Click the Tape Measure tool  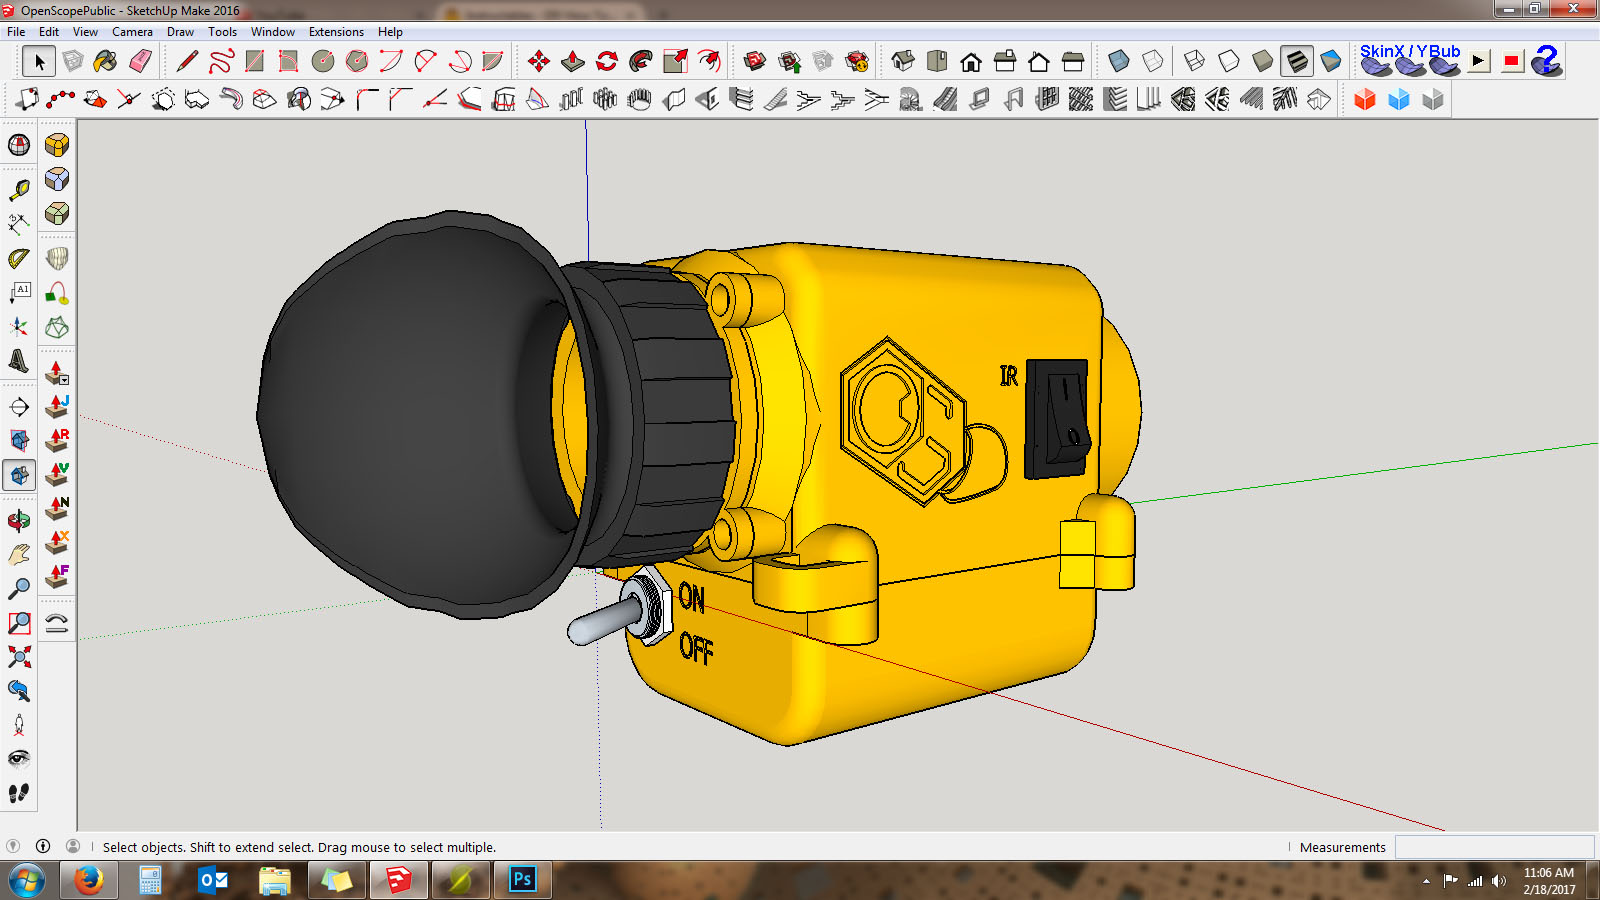(19, 190)
